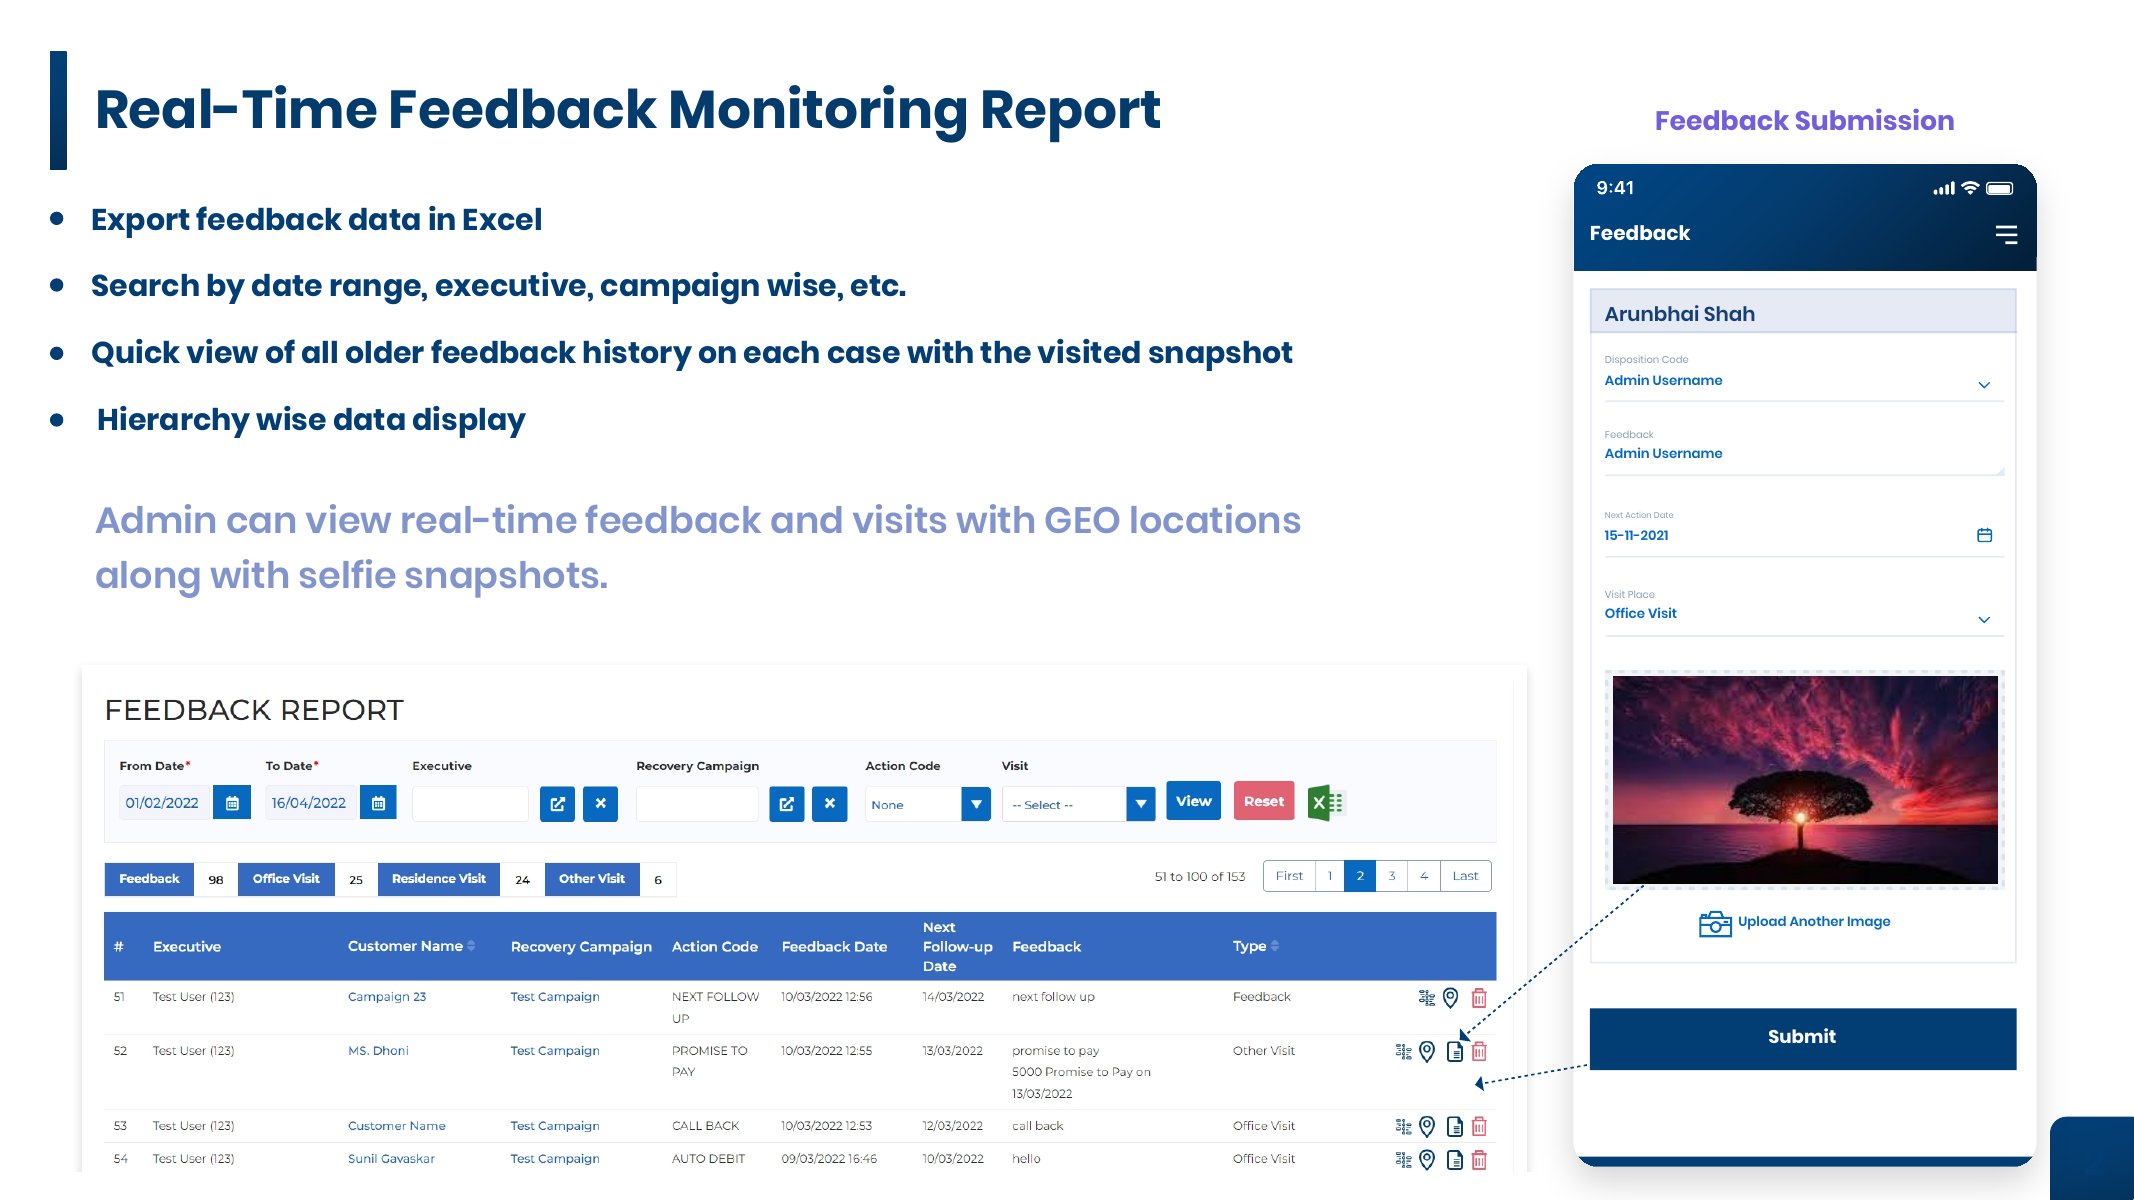Select page 2 in pagination
The image size is (2134, 1200).
tap(1360, 876)
